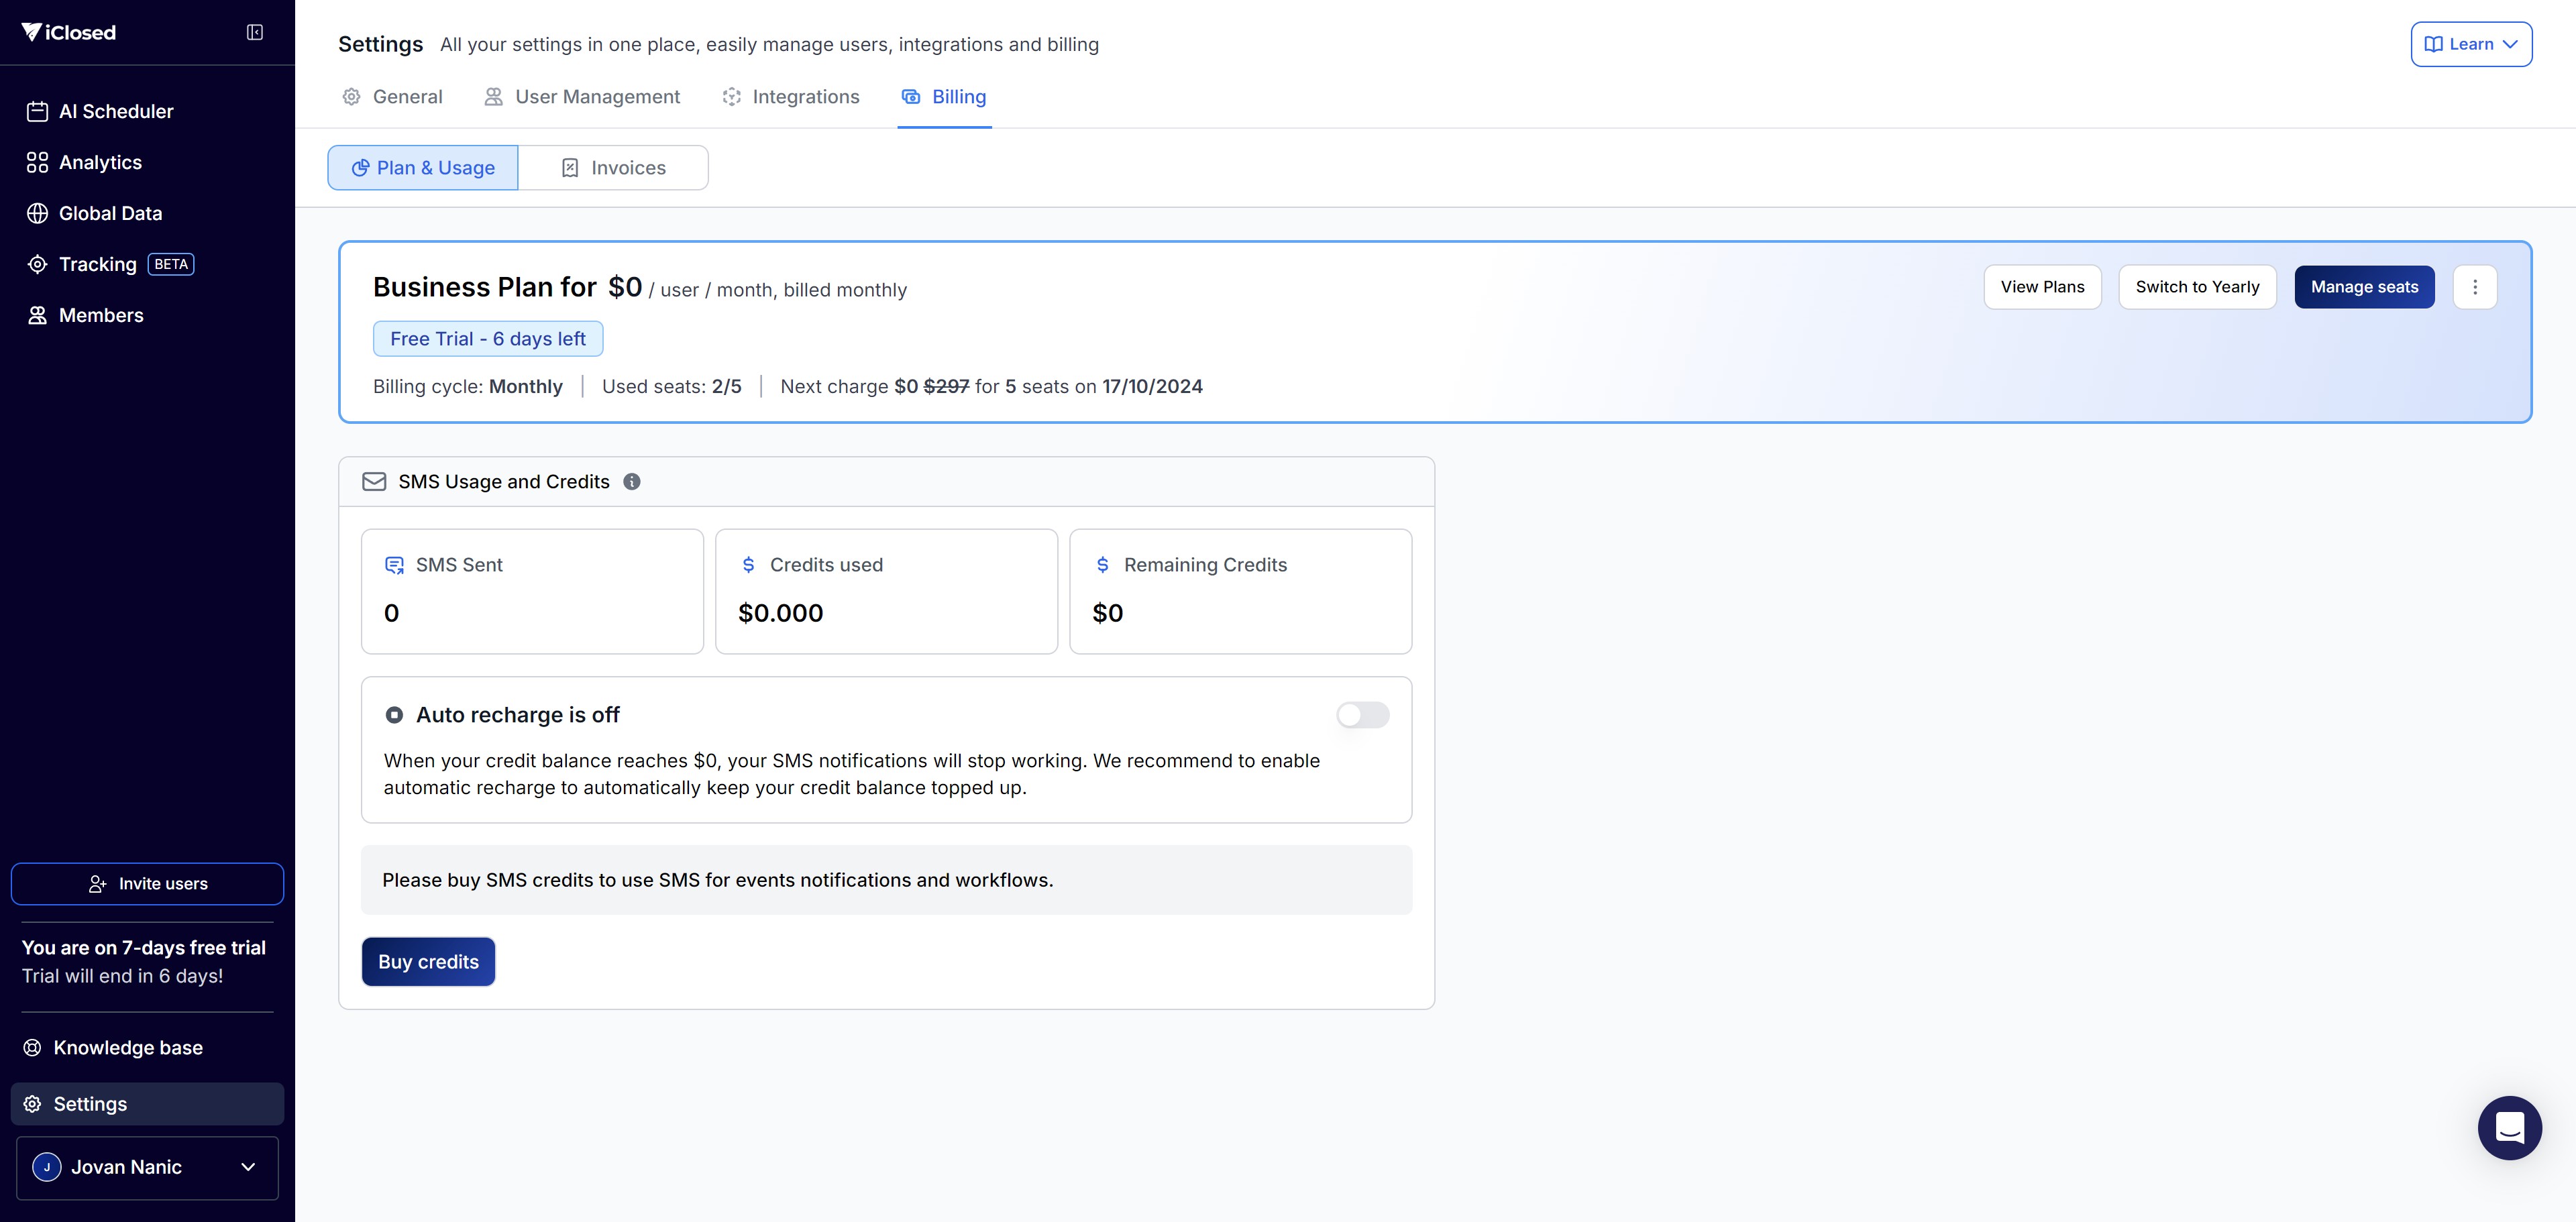Open AI Scheduler from sidebar
2576x1222 pixels.
pyautogui.click(x=116, y=112)
